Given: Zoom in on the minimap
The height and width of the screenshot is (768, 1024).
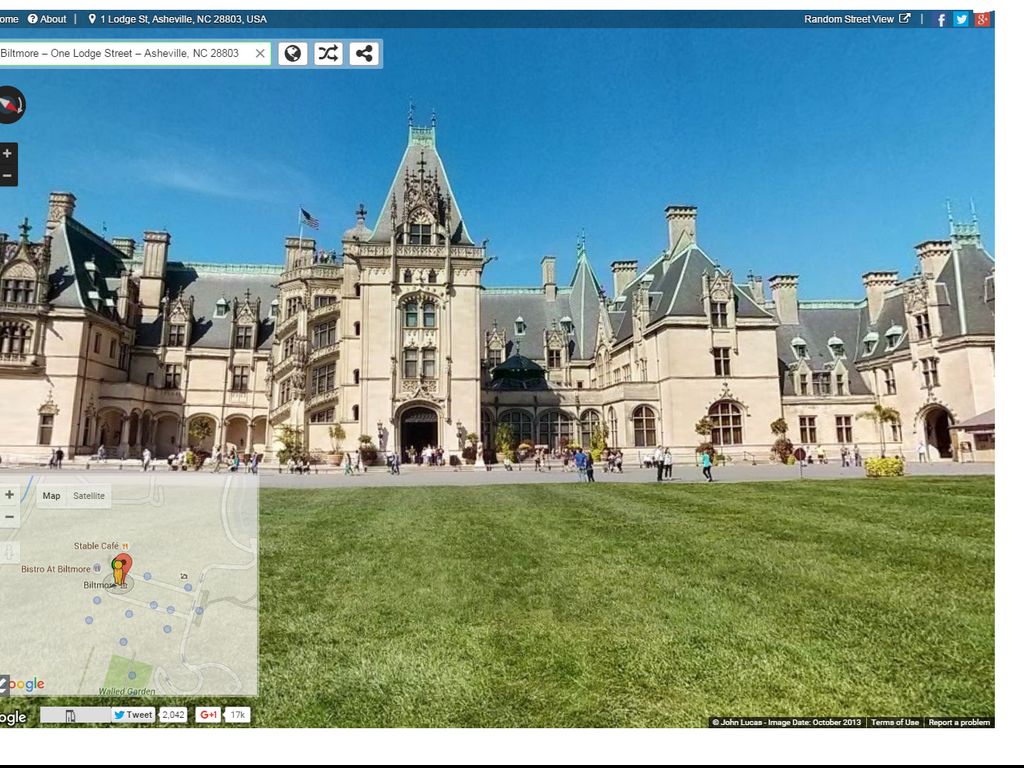Looking at the screenshot, I should [x=9, y=495].
